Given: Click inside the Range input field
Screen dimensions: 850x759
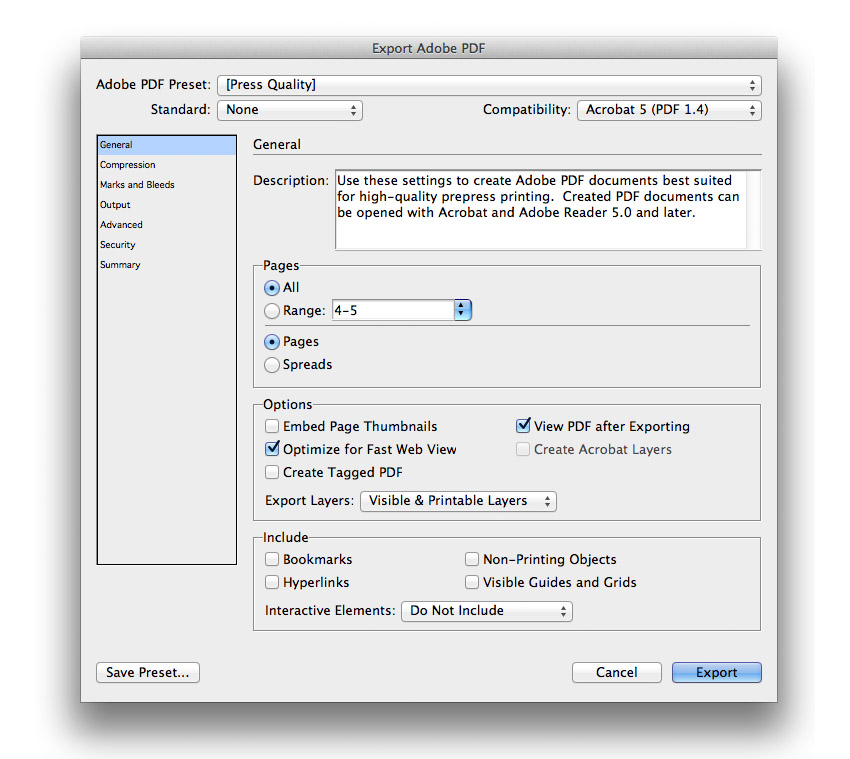Looking at the screenshot, I should click(393, 311).
